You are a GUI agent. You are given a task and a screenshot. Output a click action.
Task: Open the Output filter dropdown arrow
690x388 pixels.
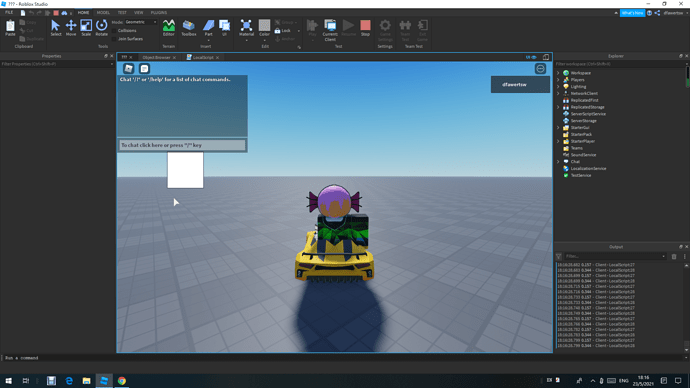[x=664, y=256]
